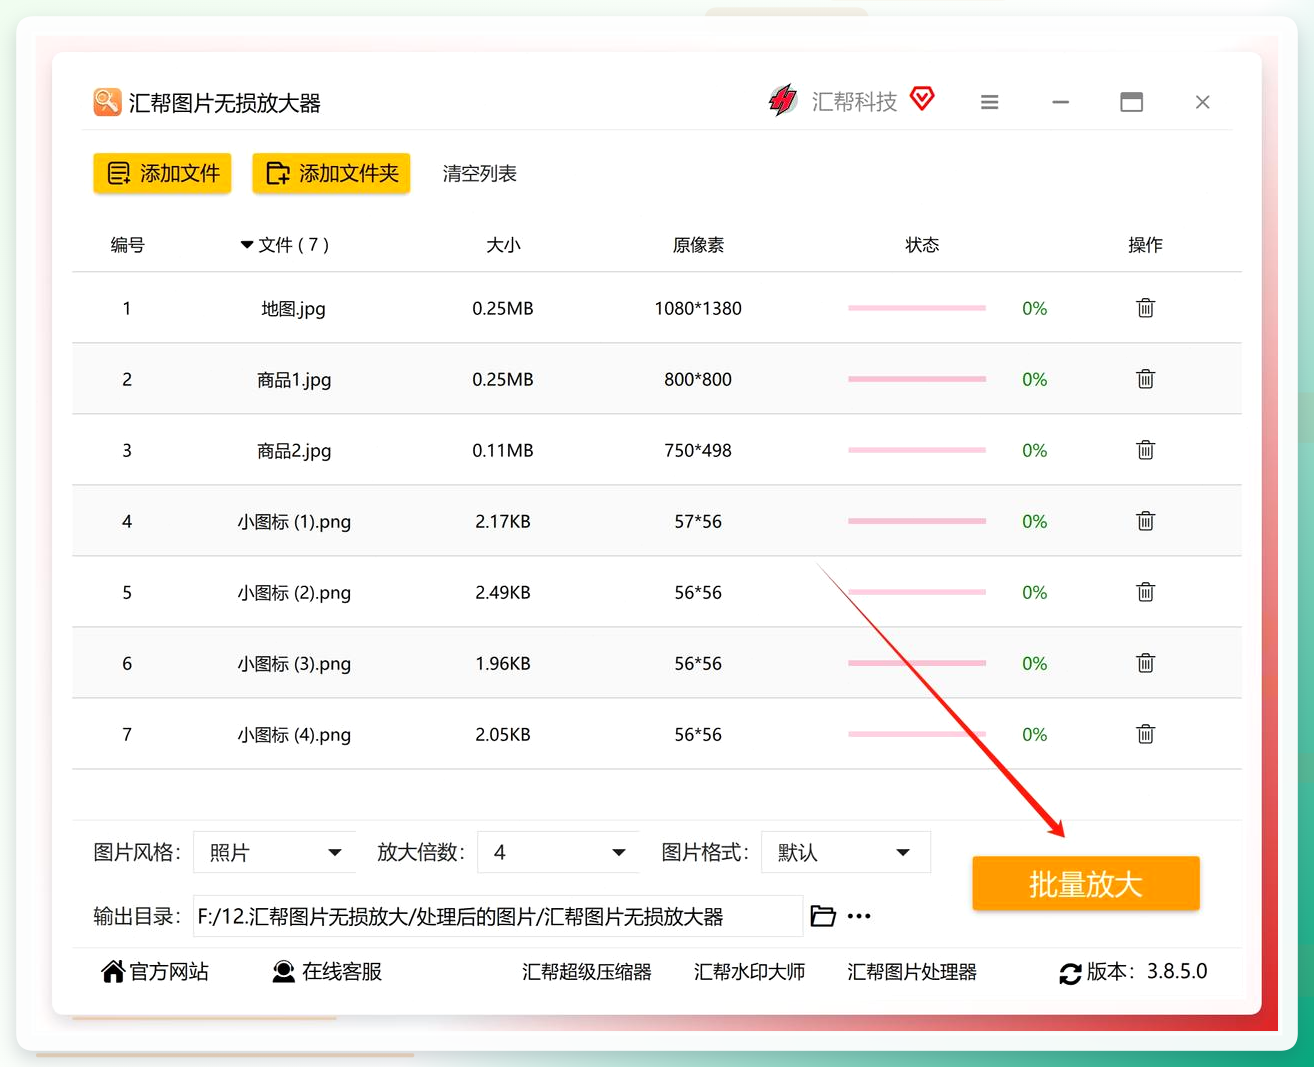
Task: Browse output folder with the folder icon
Action: 823,916
